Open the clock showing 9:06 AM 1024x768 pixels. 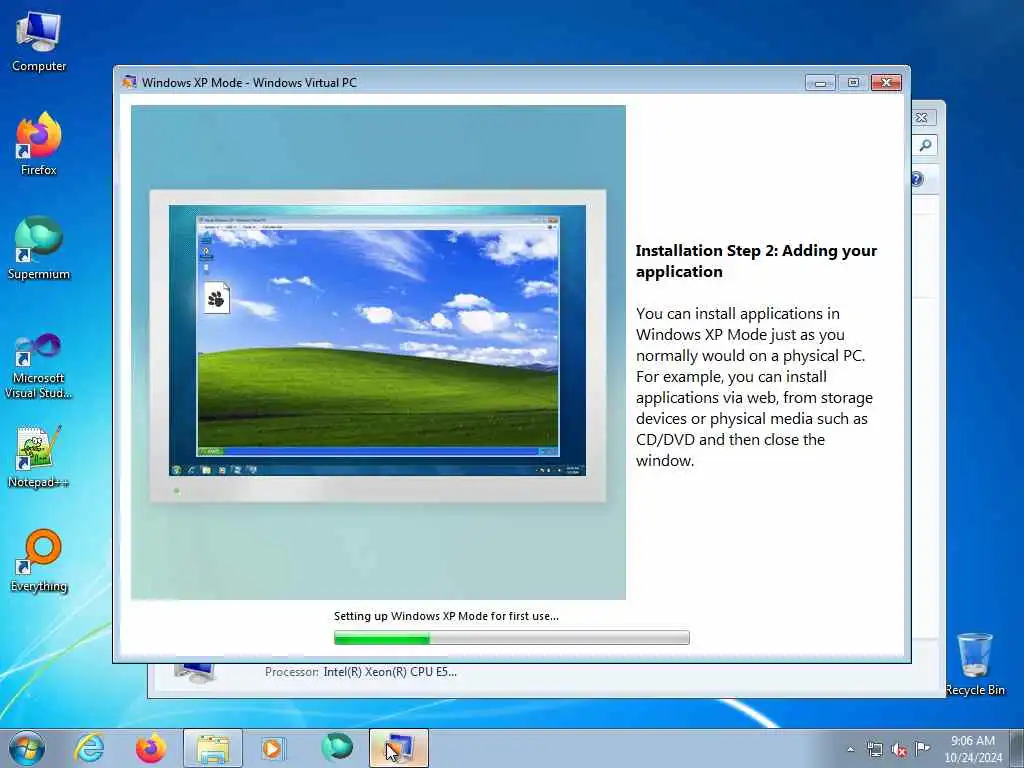[973, 749]
